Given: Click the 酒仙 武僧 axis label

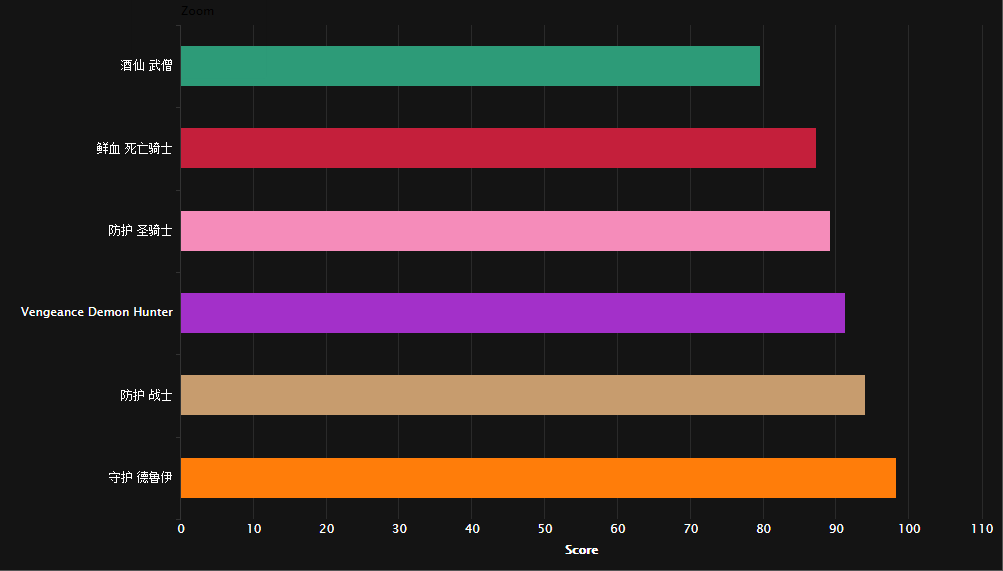Looking at the screenshot, I should [x=146, y=65].
